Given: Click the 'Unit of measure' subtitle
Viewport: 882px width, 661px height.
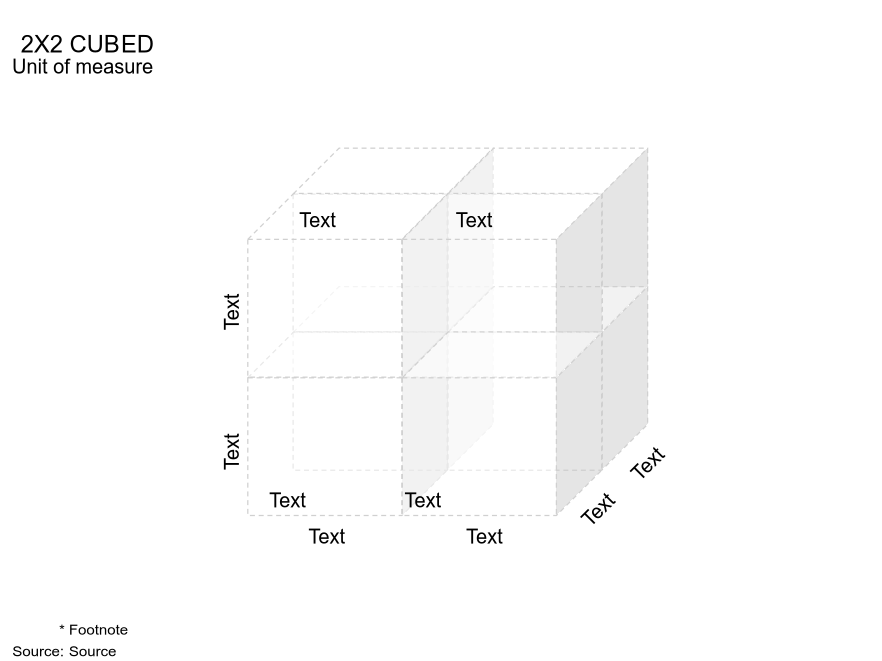Looking at the screenshot, I should point(83,67).
